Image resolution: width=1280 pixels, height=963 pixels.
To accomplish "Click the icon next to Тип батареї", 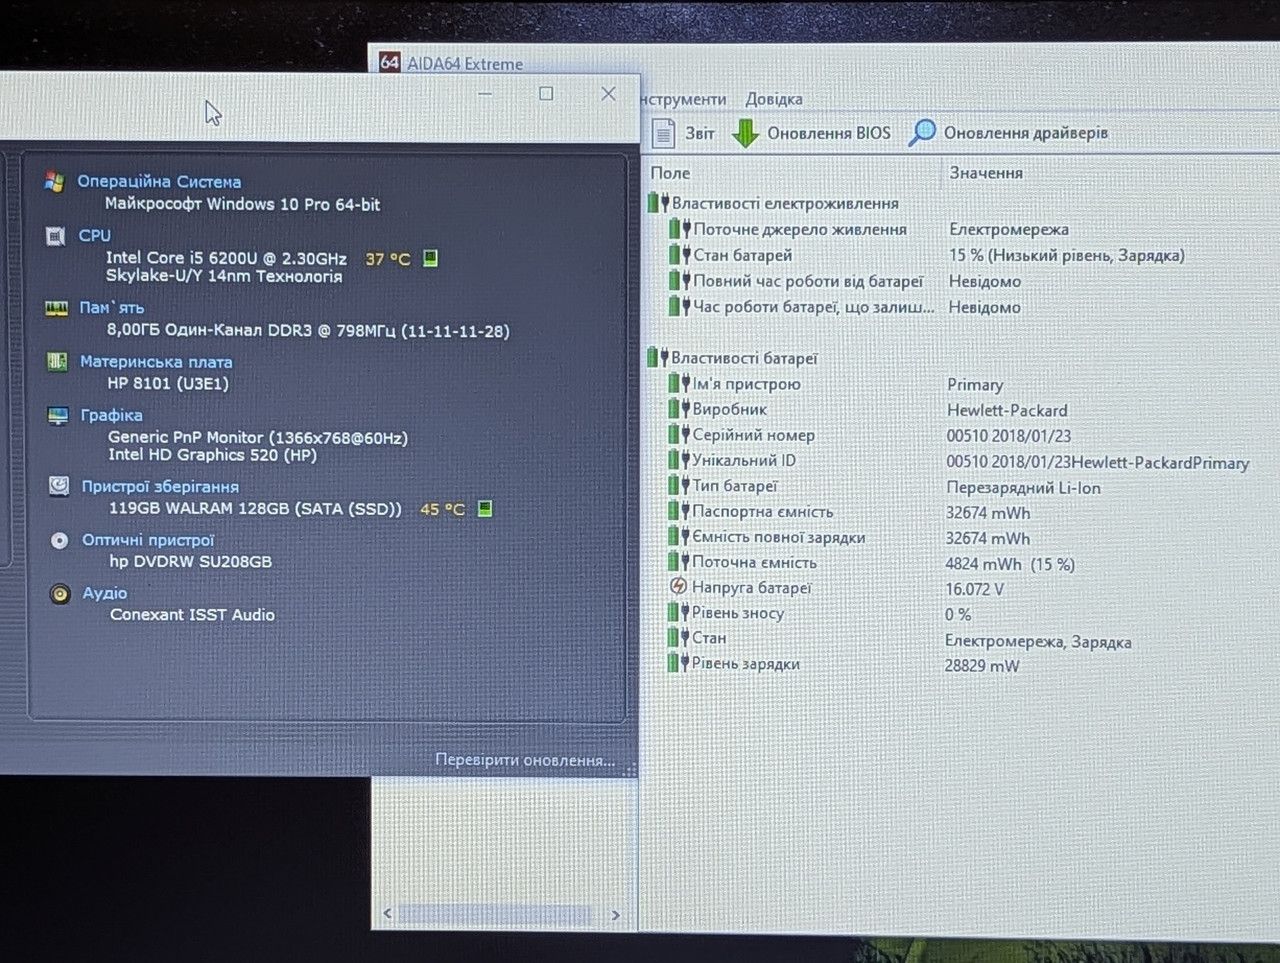I will [679, 486].
